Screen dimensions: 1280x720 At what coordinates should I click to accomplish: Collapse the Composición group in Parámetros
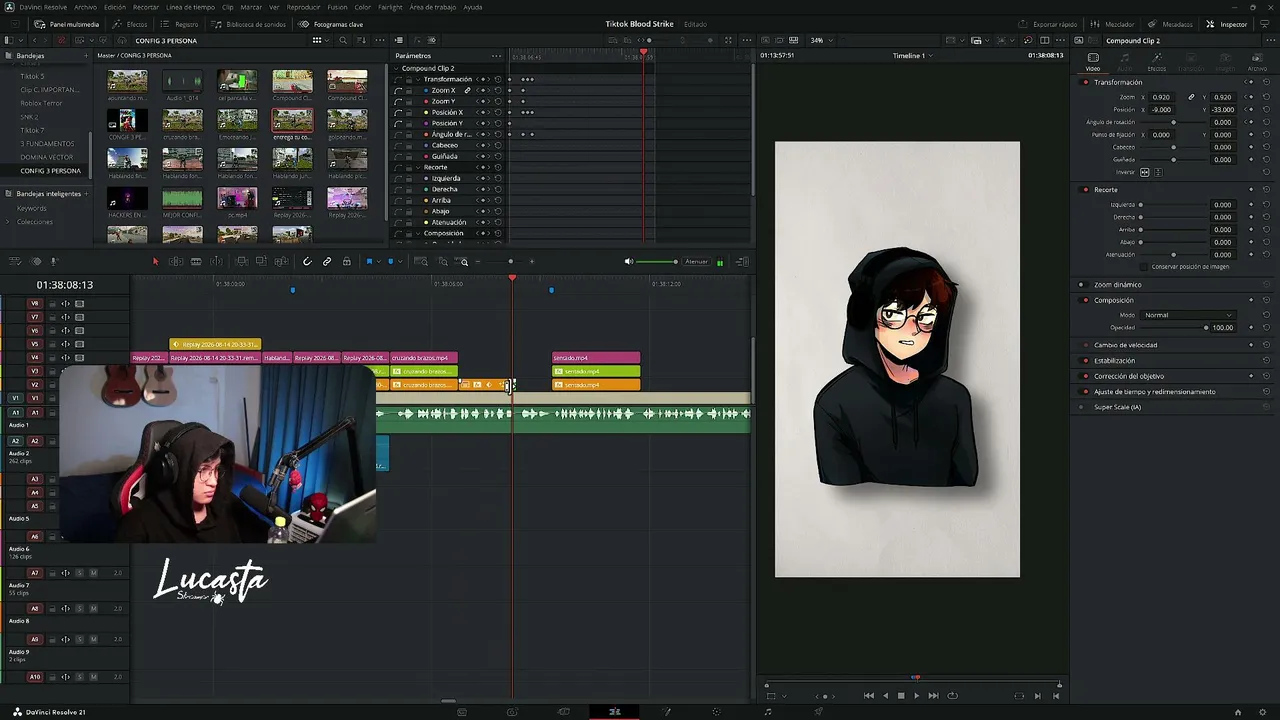pos(418,234)
